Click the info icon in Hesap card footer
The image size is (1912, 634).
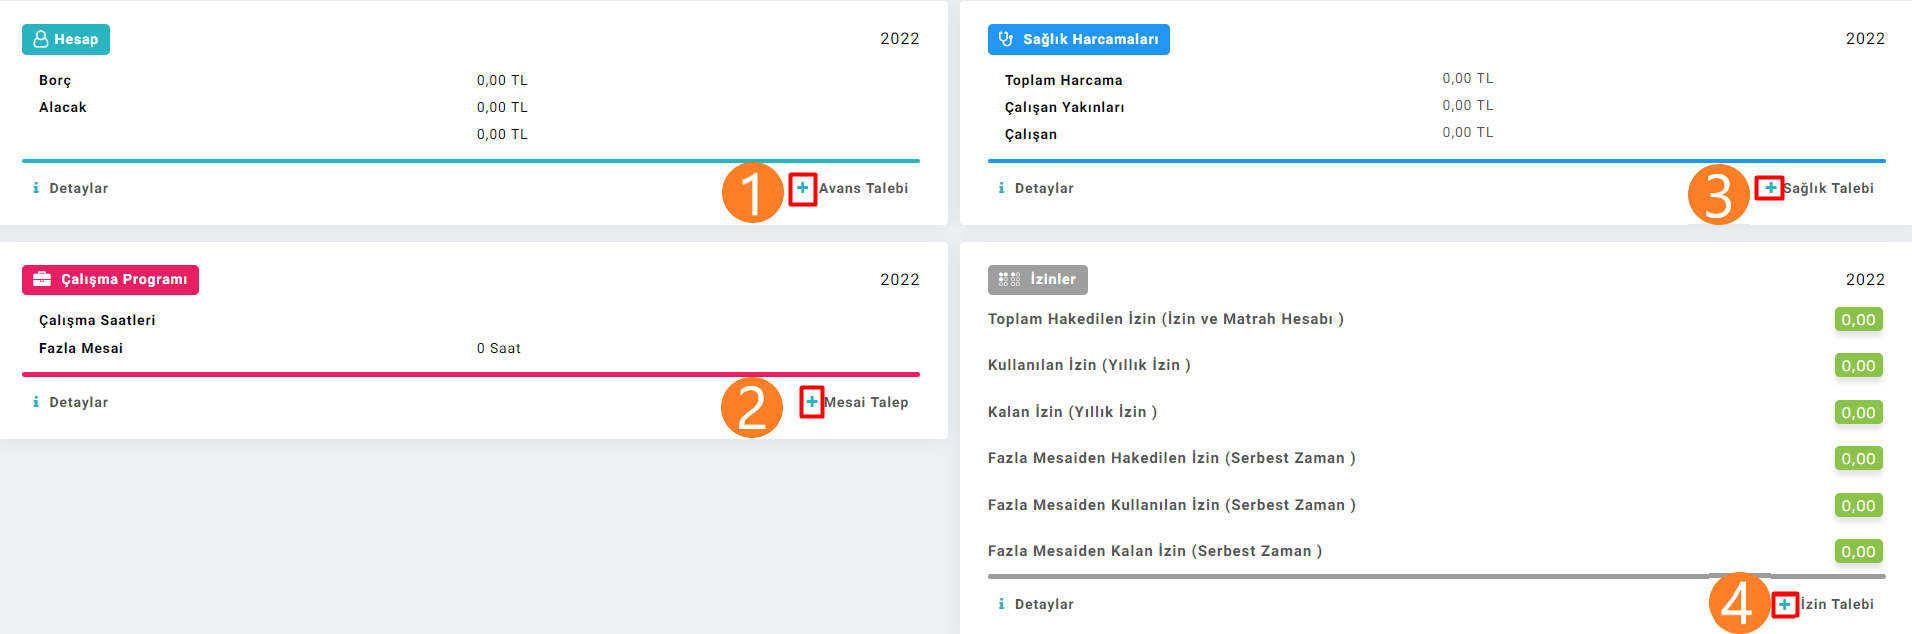(36, 188)
